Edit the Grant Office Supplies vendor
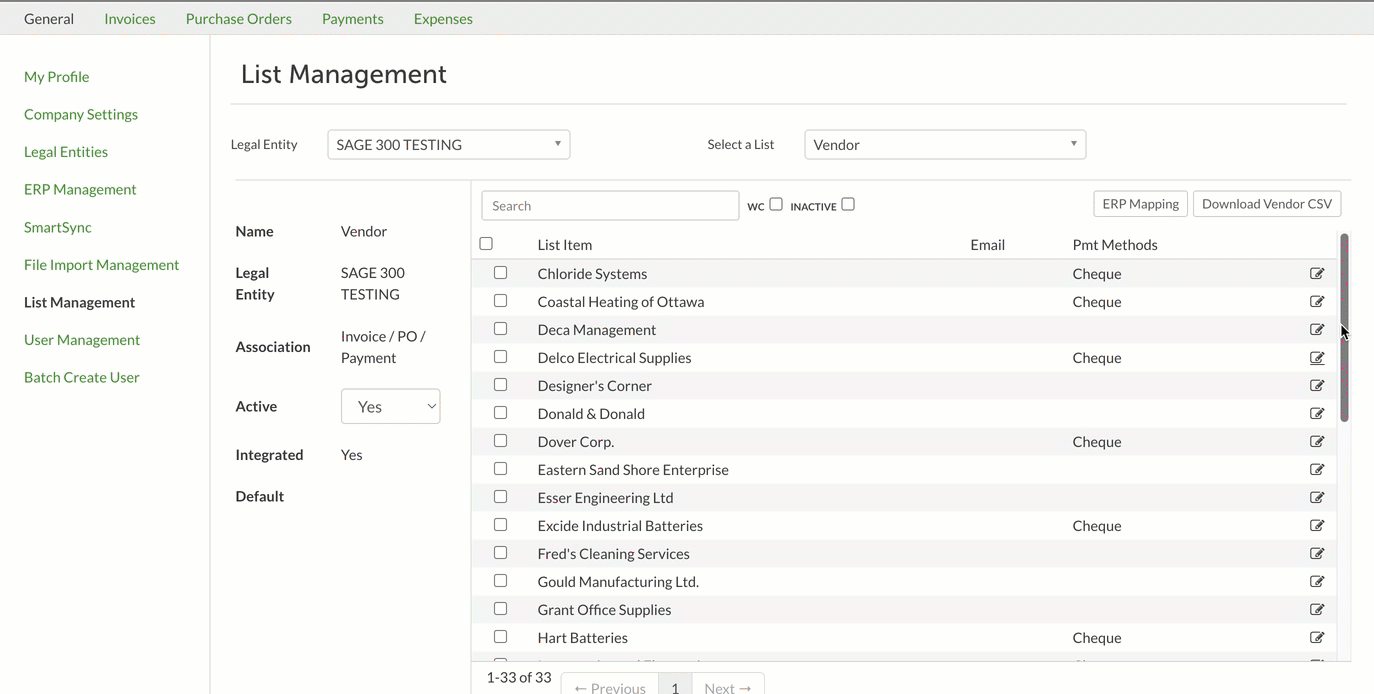Screen dimensions: 1374x694 1317,609
